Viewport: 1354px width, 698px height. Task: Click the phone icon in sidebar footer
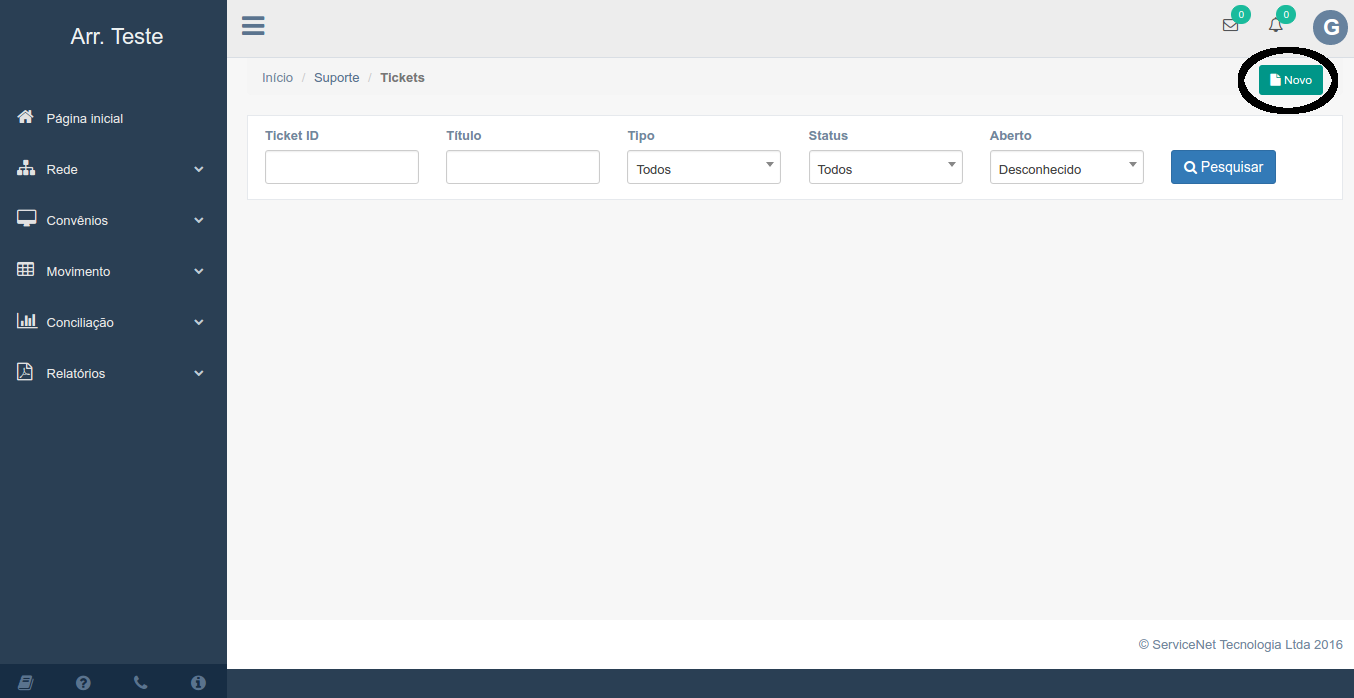140,683
